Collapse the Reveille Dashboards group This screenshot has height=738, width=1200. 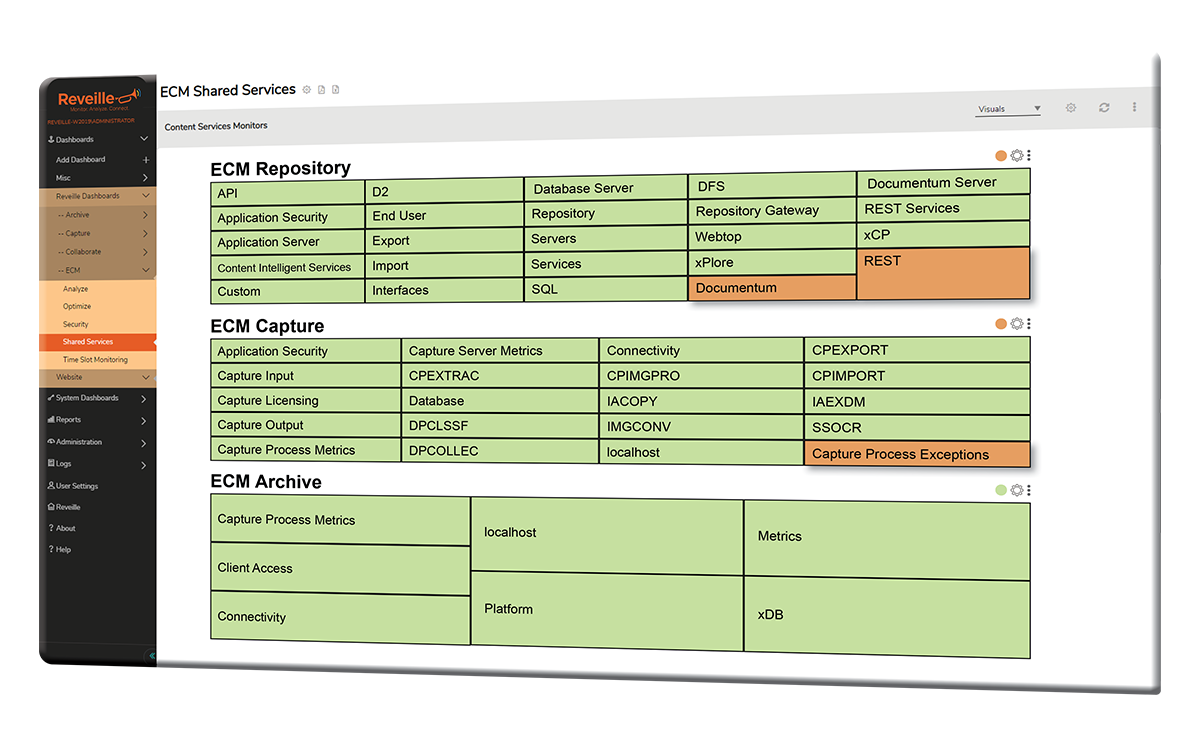pos(146,196)
